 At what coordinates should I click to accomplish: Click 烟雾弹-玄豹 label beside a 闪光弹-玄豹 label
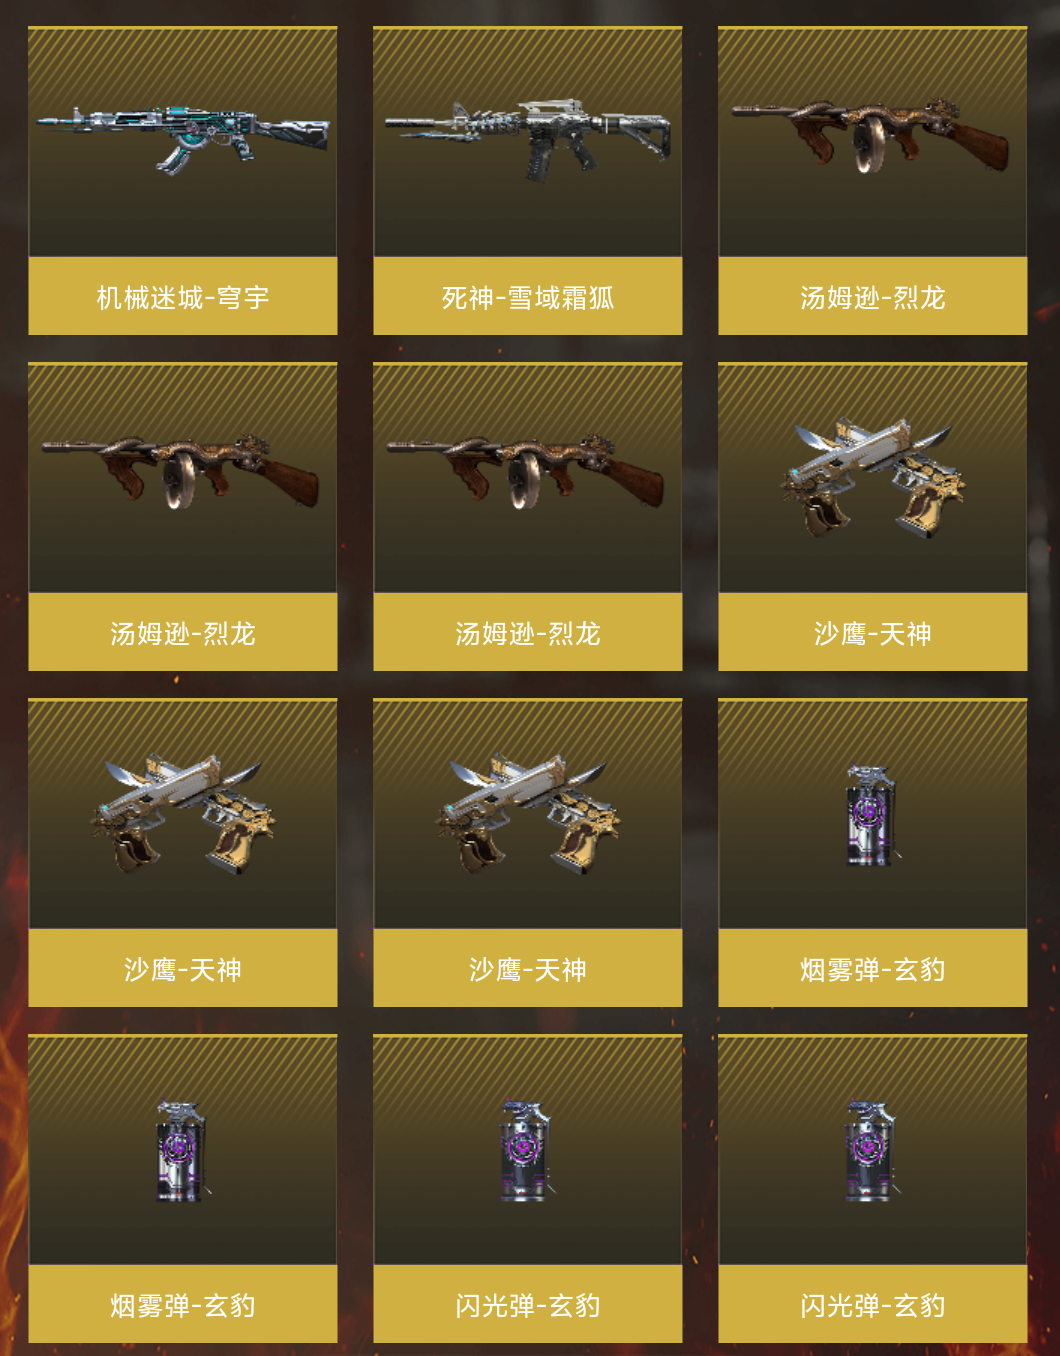click(183, 1305)
